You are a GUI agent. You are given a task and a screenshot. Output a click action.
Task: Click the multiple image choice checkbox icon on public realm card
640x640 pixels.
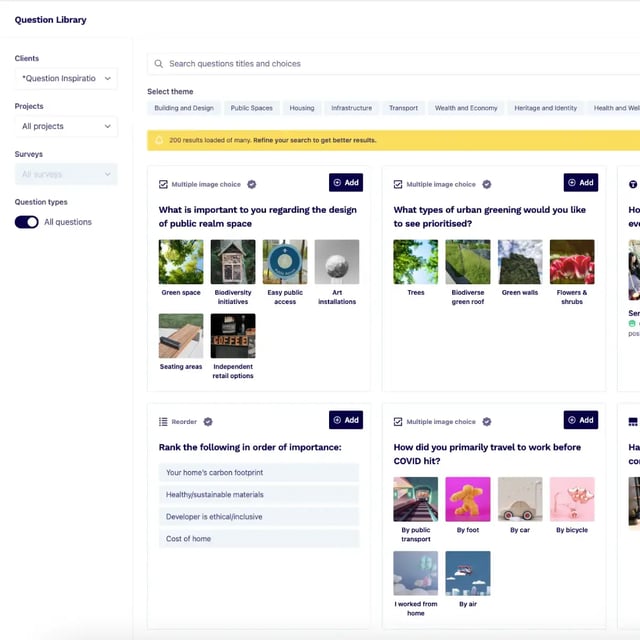pos(164,184)
